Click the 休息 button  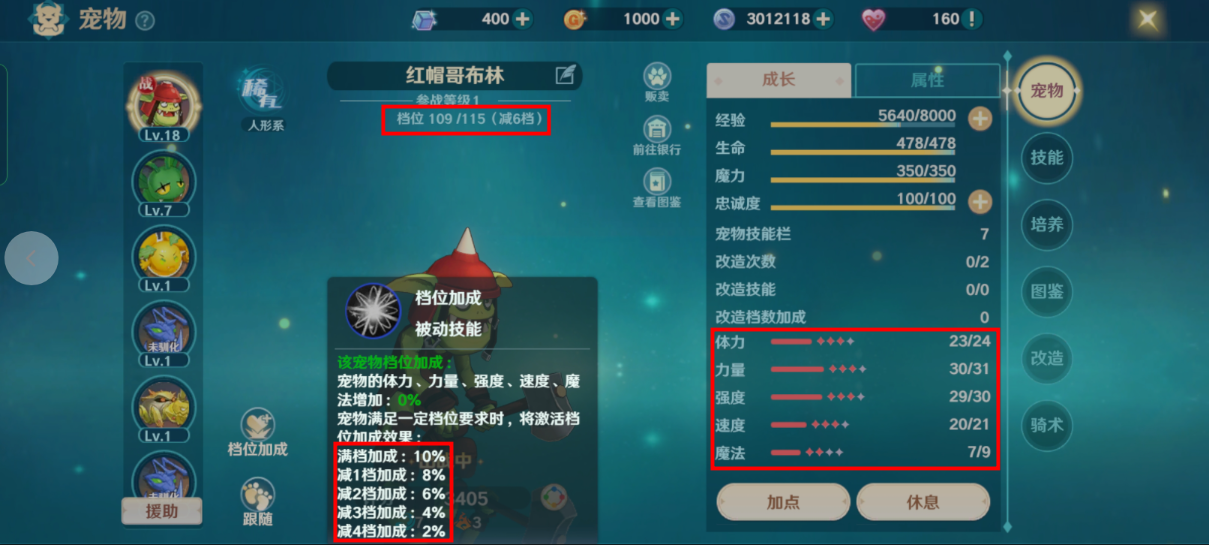point(923,502)
